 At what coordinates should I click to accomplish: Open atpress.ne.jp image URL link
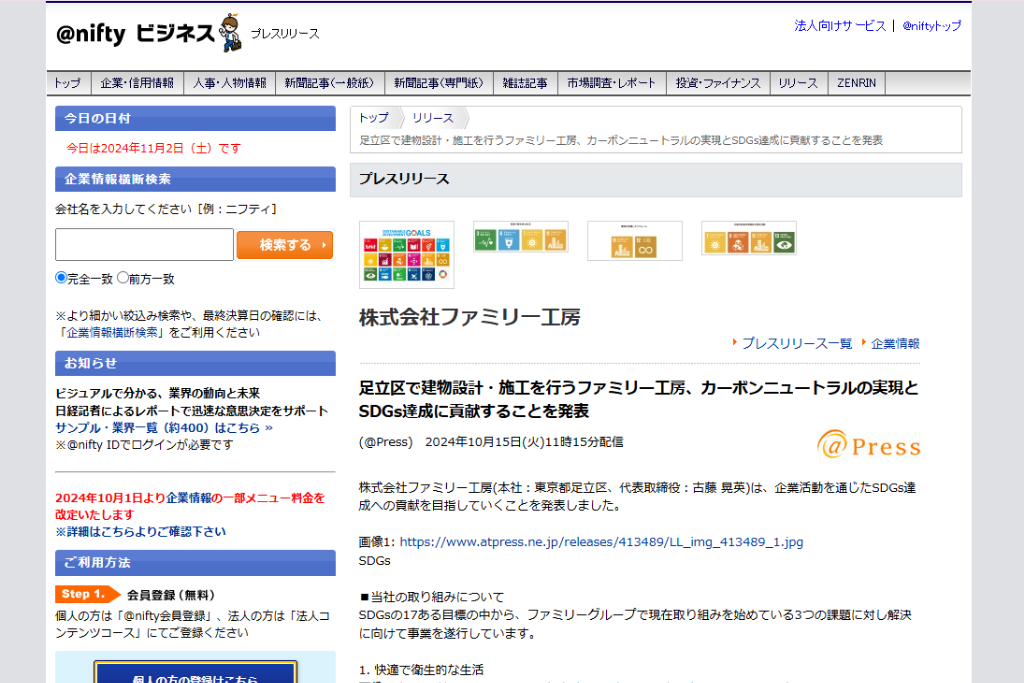click(x=601, y=542)
